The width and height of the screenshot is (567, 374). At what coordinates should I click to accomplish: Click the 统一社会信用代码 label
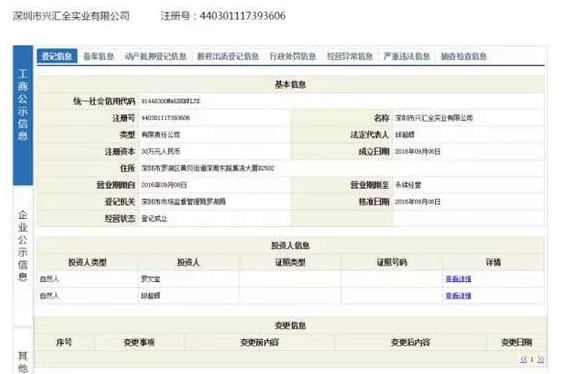tap(104, 101)
